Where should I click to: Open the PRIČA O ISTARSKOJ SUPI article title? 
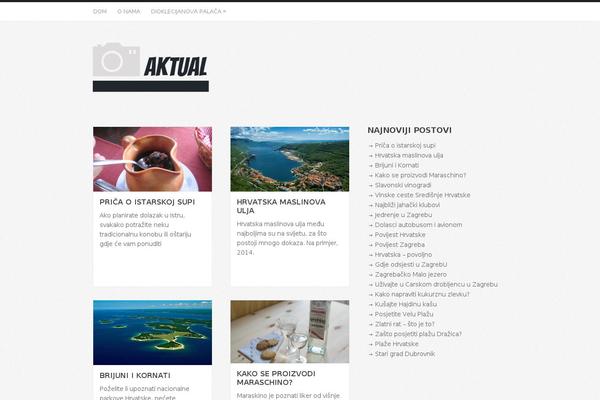[147, 202]
